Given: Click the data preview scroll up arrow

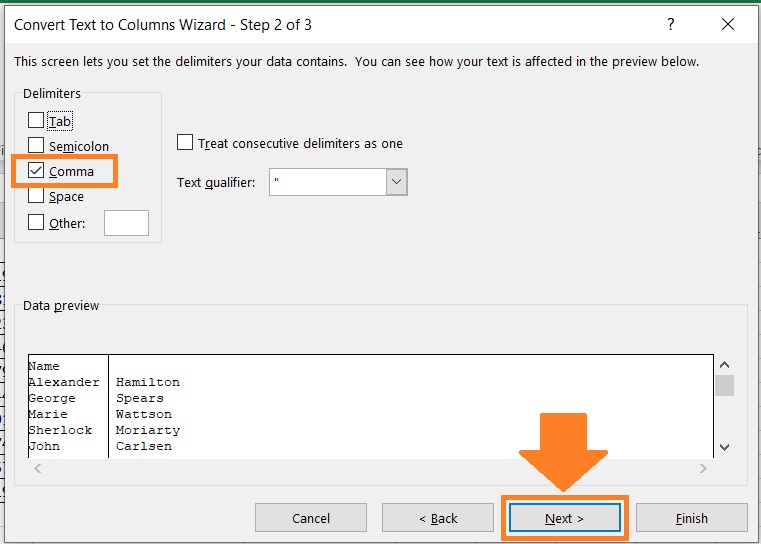Looking at the screenshot, I should (x=725, y=365).
